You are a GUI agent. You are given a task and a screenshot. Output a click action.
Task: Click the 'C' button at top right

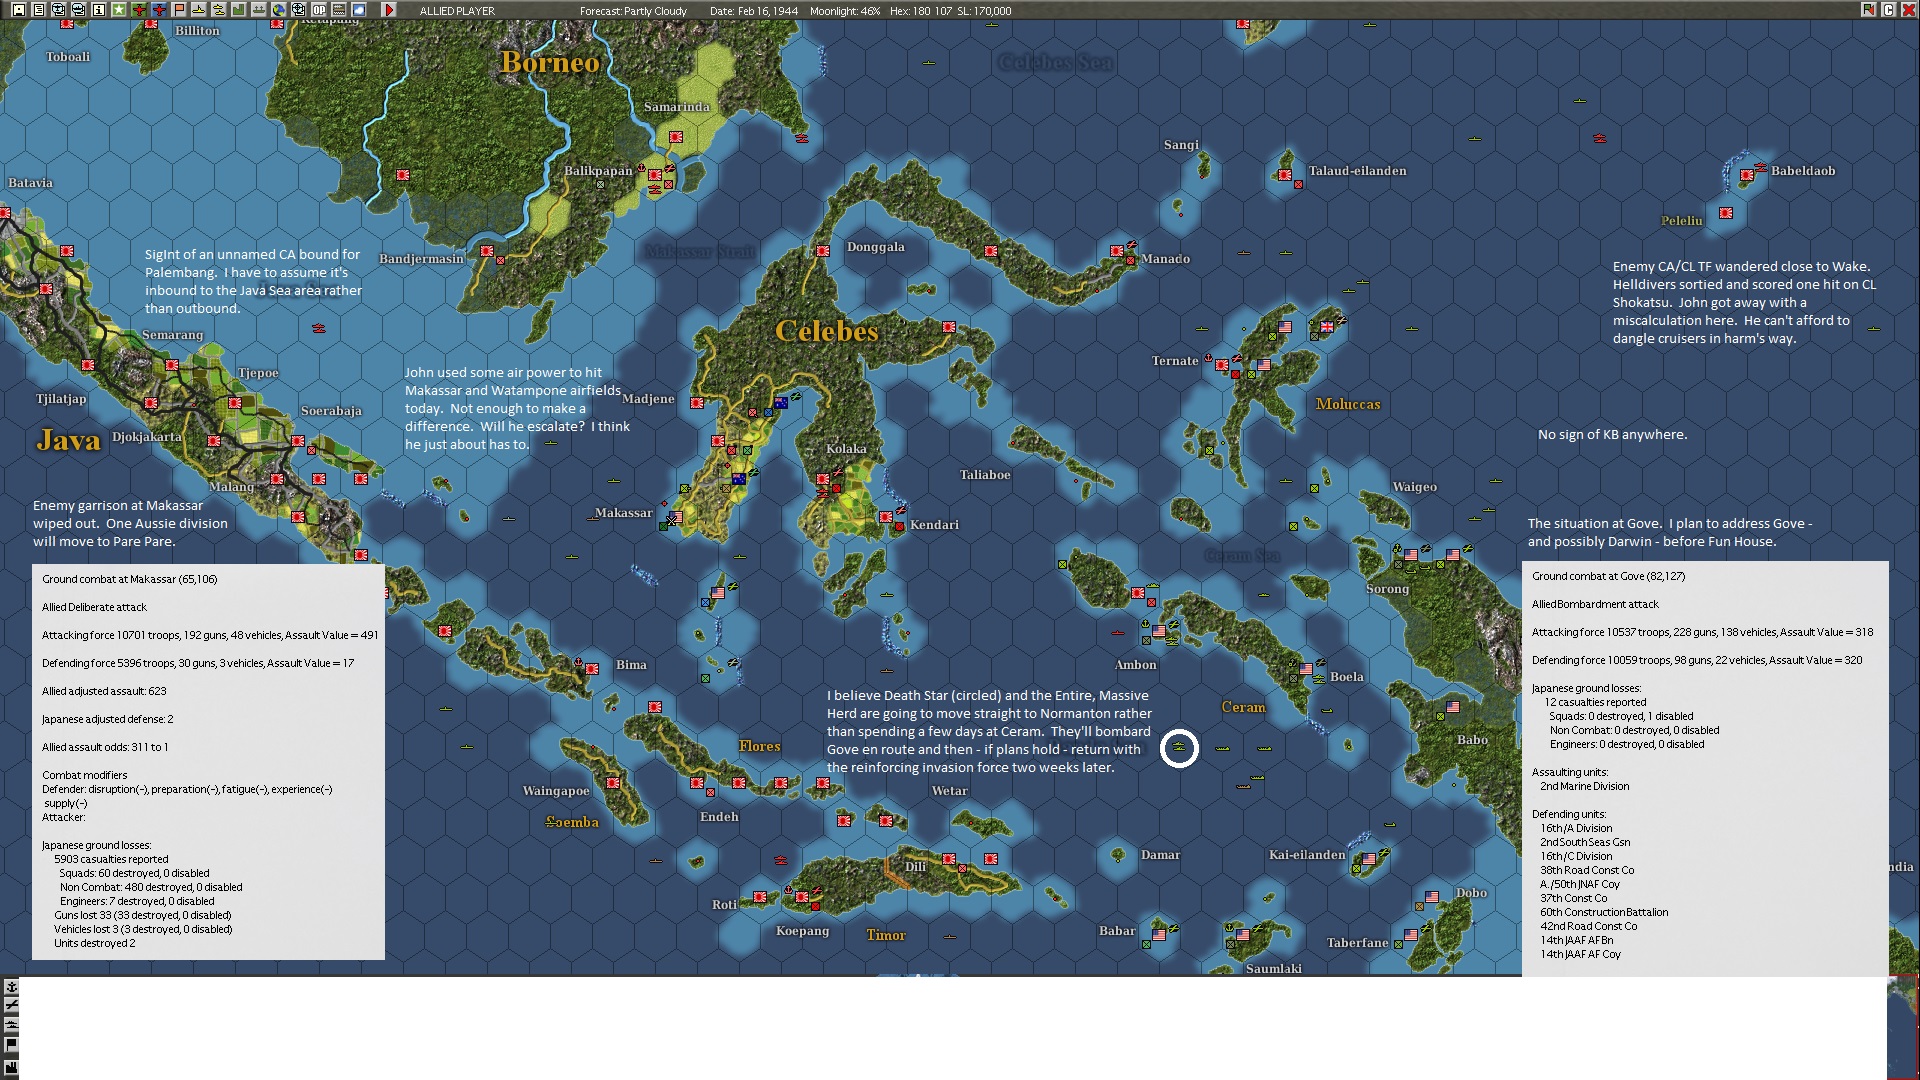[1889, 10]
